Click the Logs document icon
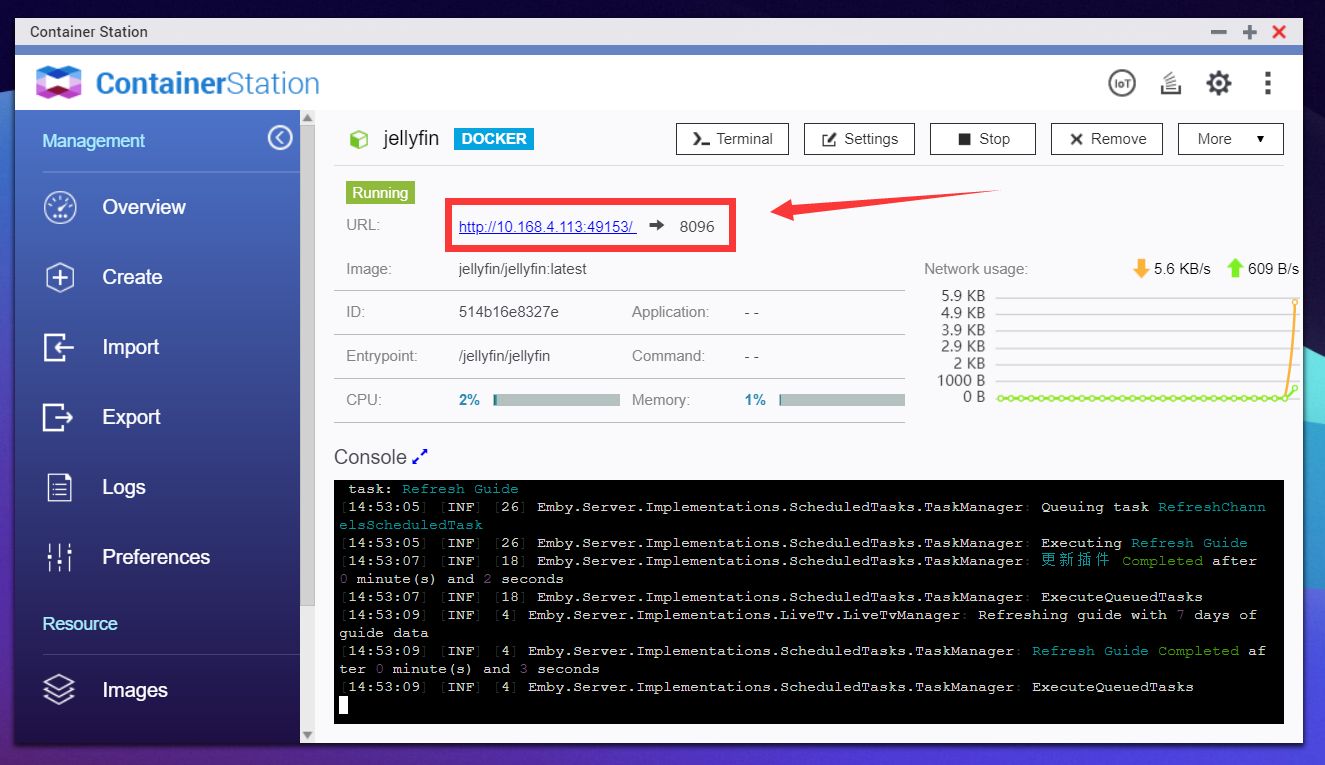This screenshot has height=765, width=1325. [x=60, y=487]
